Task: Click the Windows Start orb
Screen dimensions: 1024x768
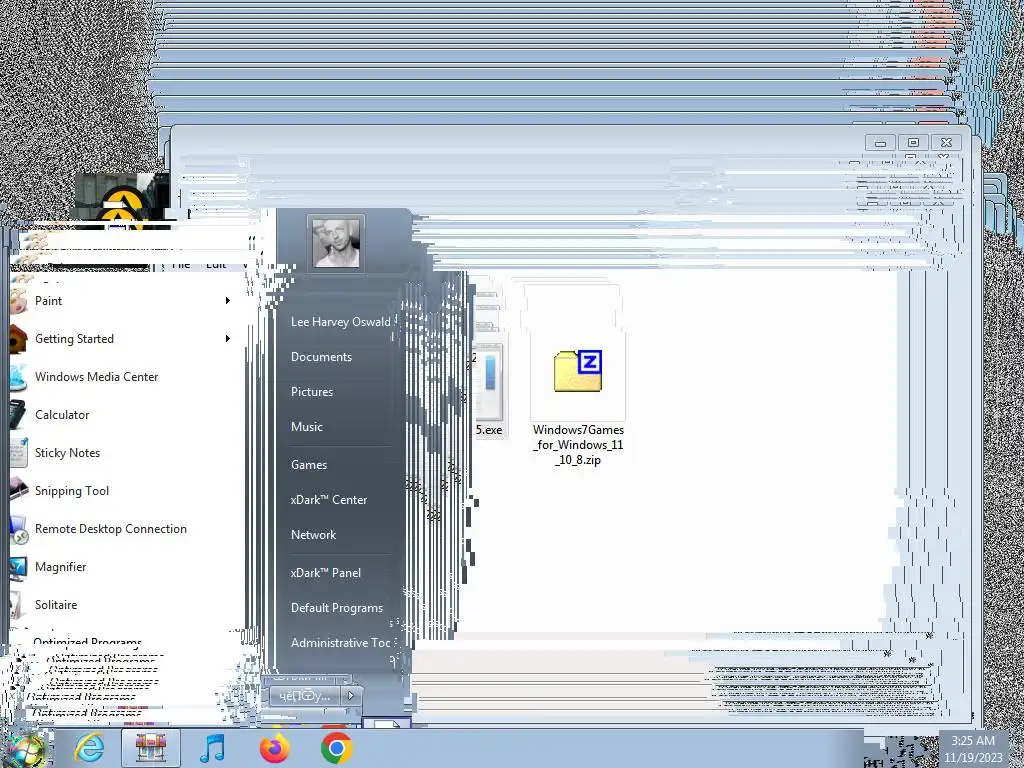Action: click(25, 749)
